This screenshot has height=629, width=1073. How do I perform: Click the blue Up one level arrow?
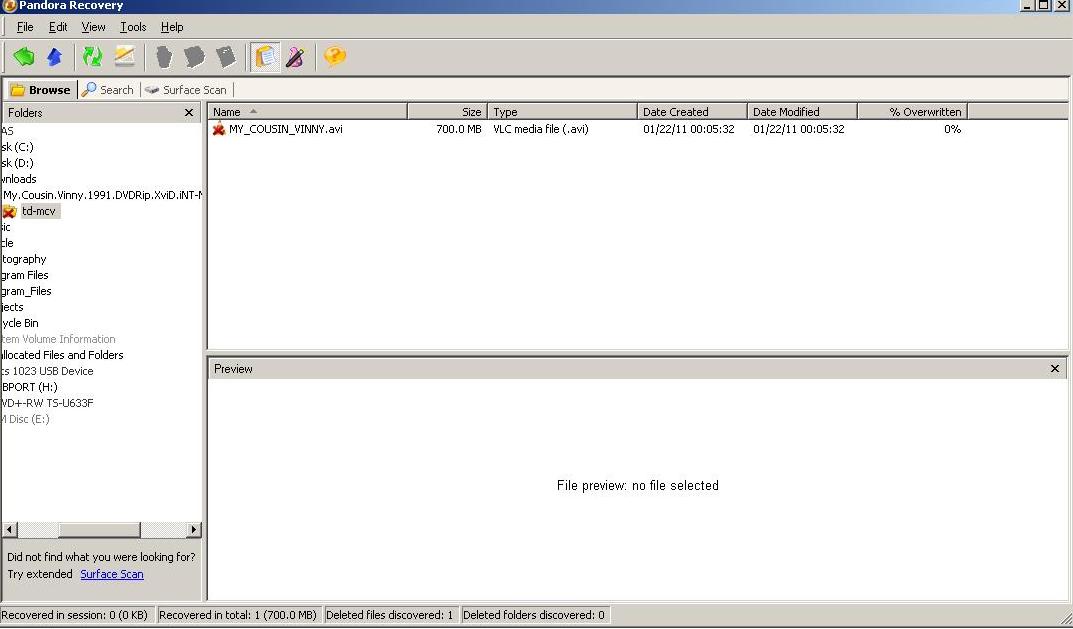[55, 56]
